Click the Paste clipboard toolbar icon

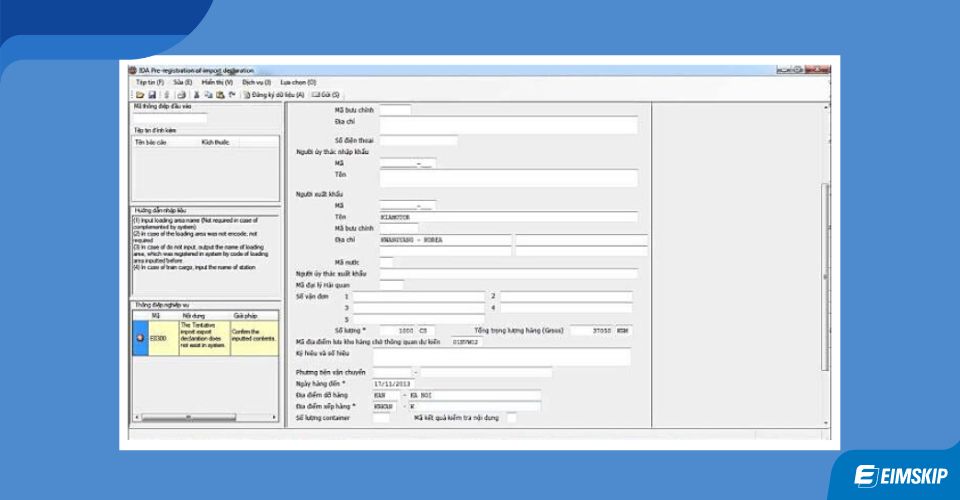pyautogui.click(x=219, y=94)
